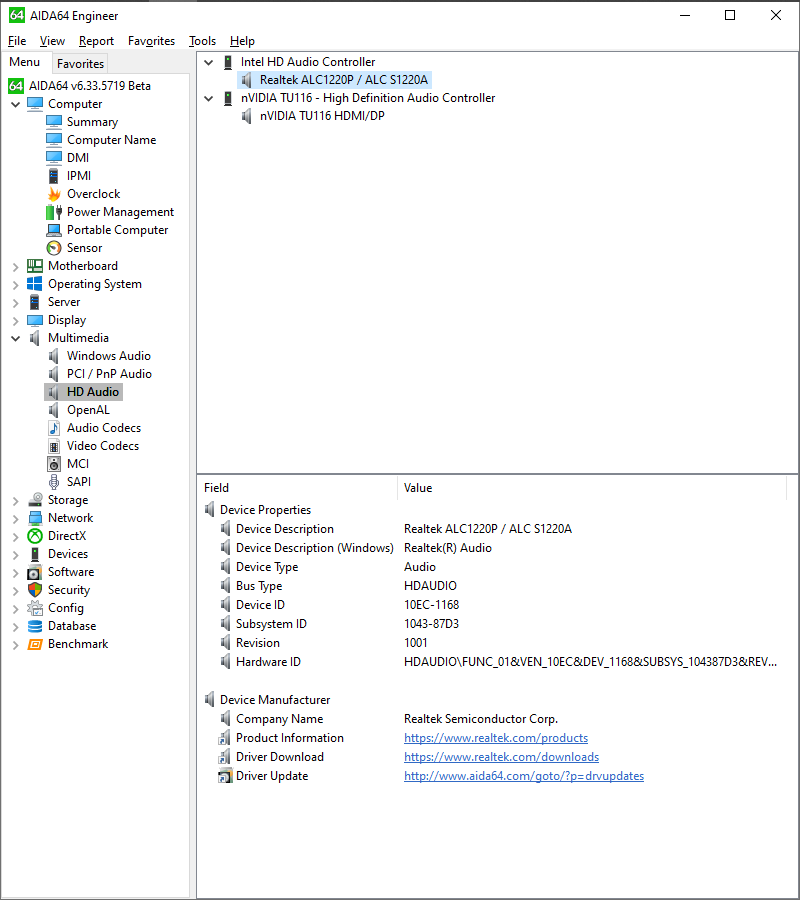800x900 pixels.
Task: Switch to the Favorites side tab
Action: pyautogui.click(x=80, y=63)
